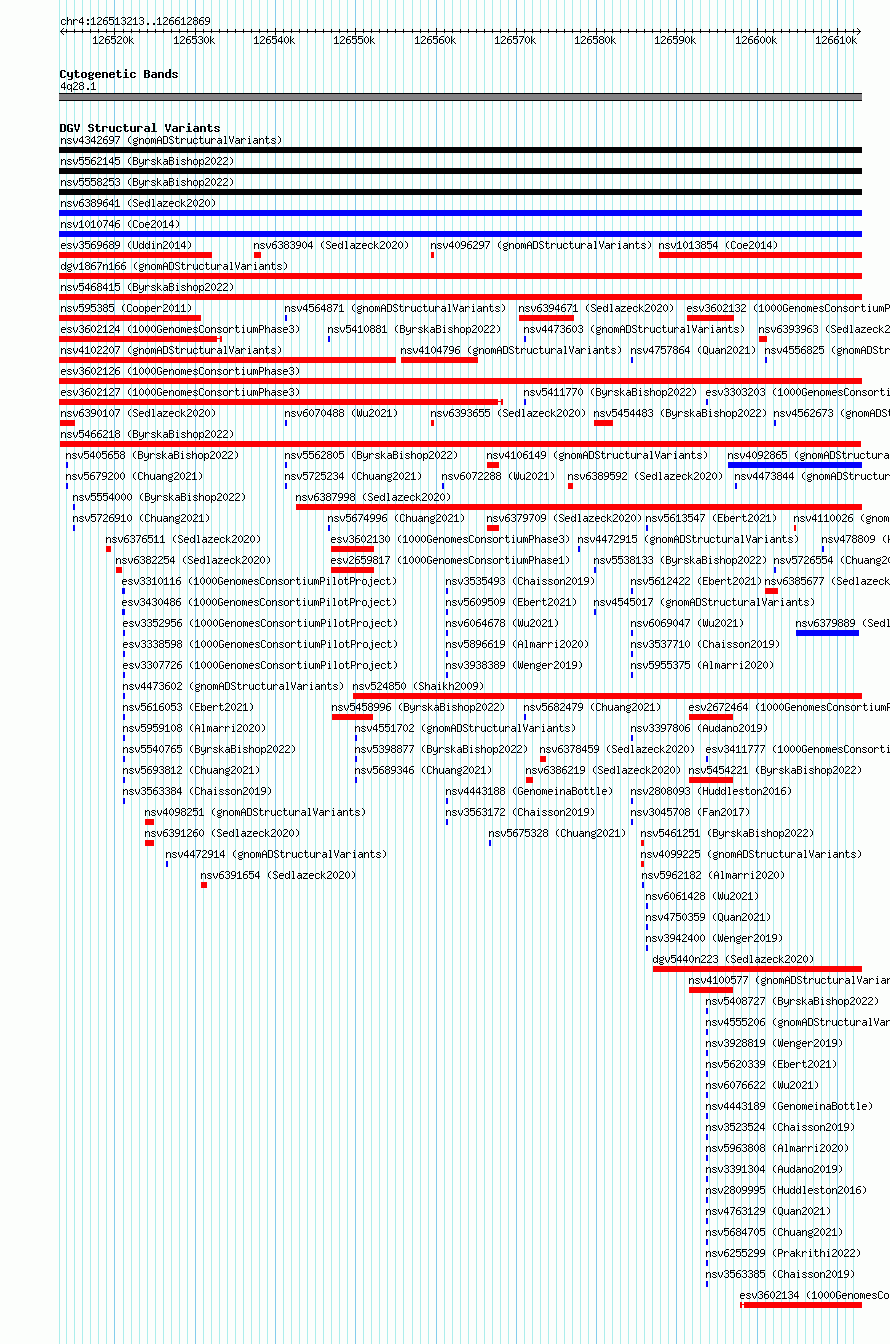Click the chr4:126513213..126612869 coordinate label
Screen dimensions: 890x1344
click(135, 21)
